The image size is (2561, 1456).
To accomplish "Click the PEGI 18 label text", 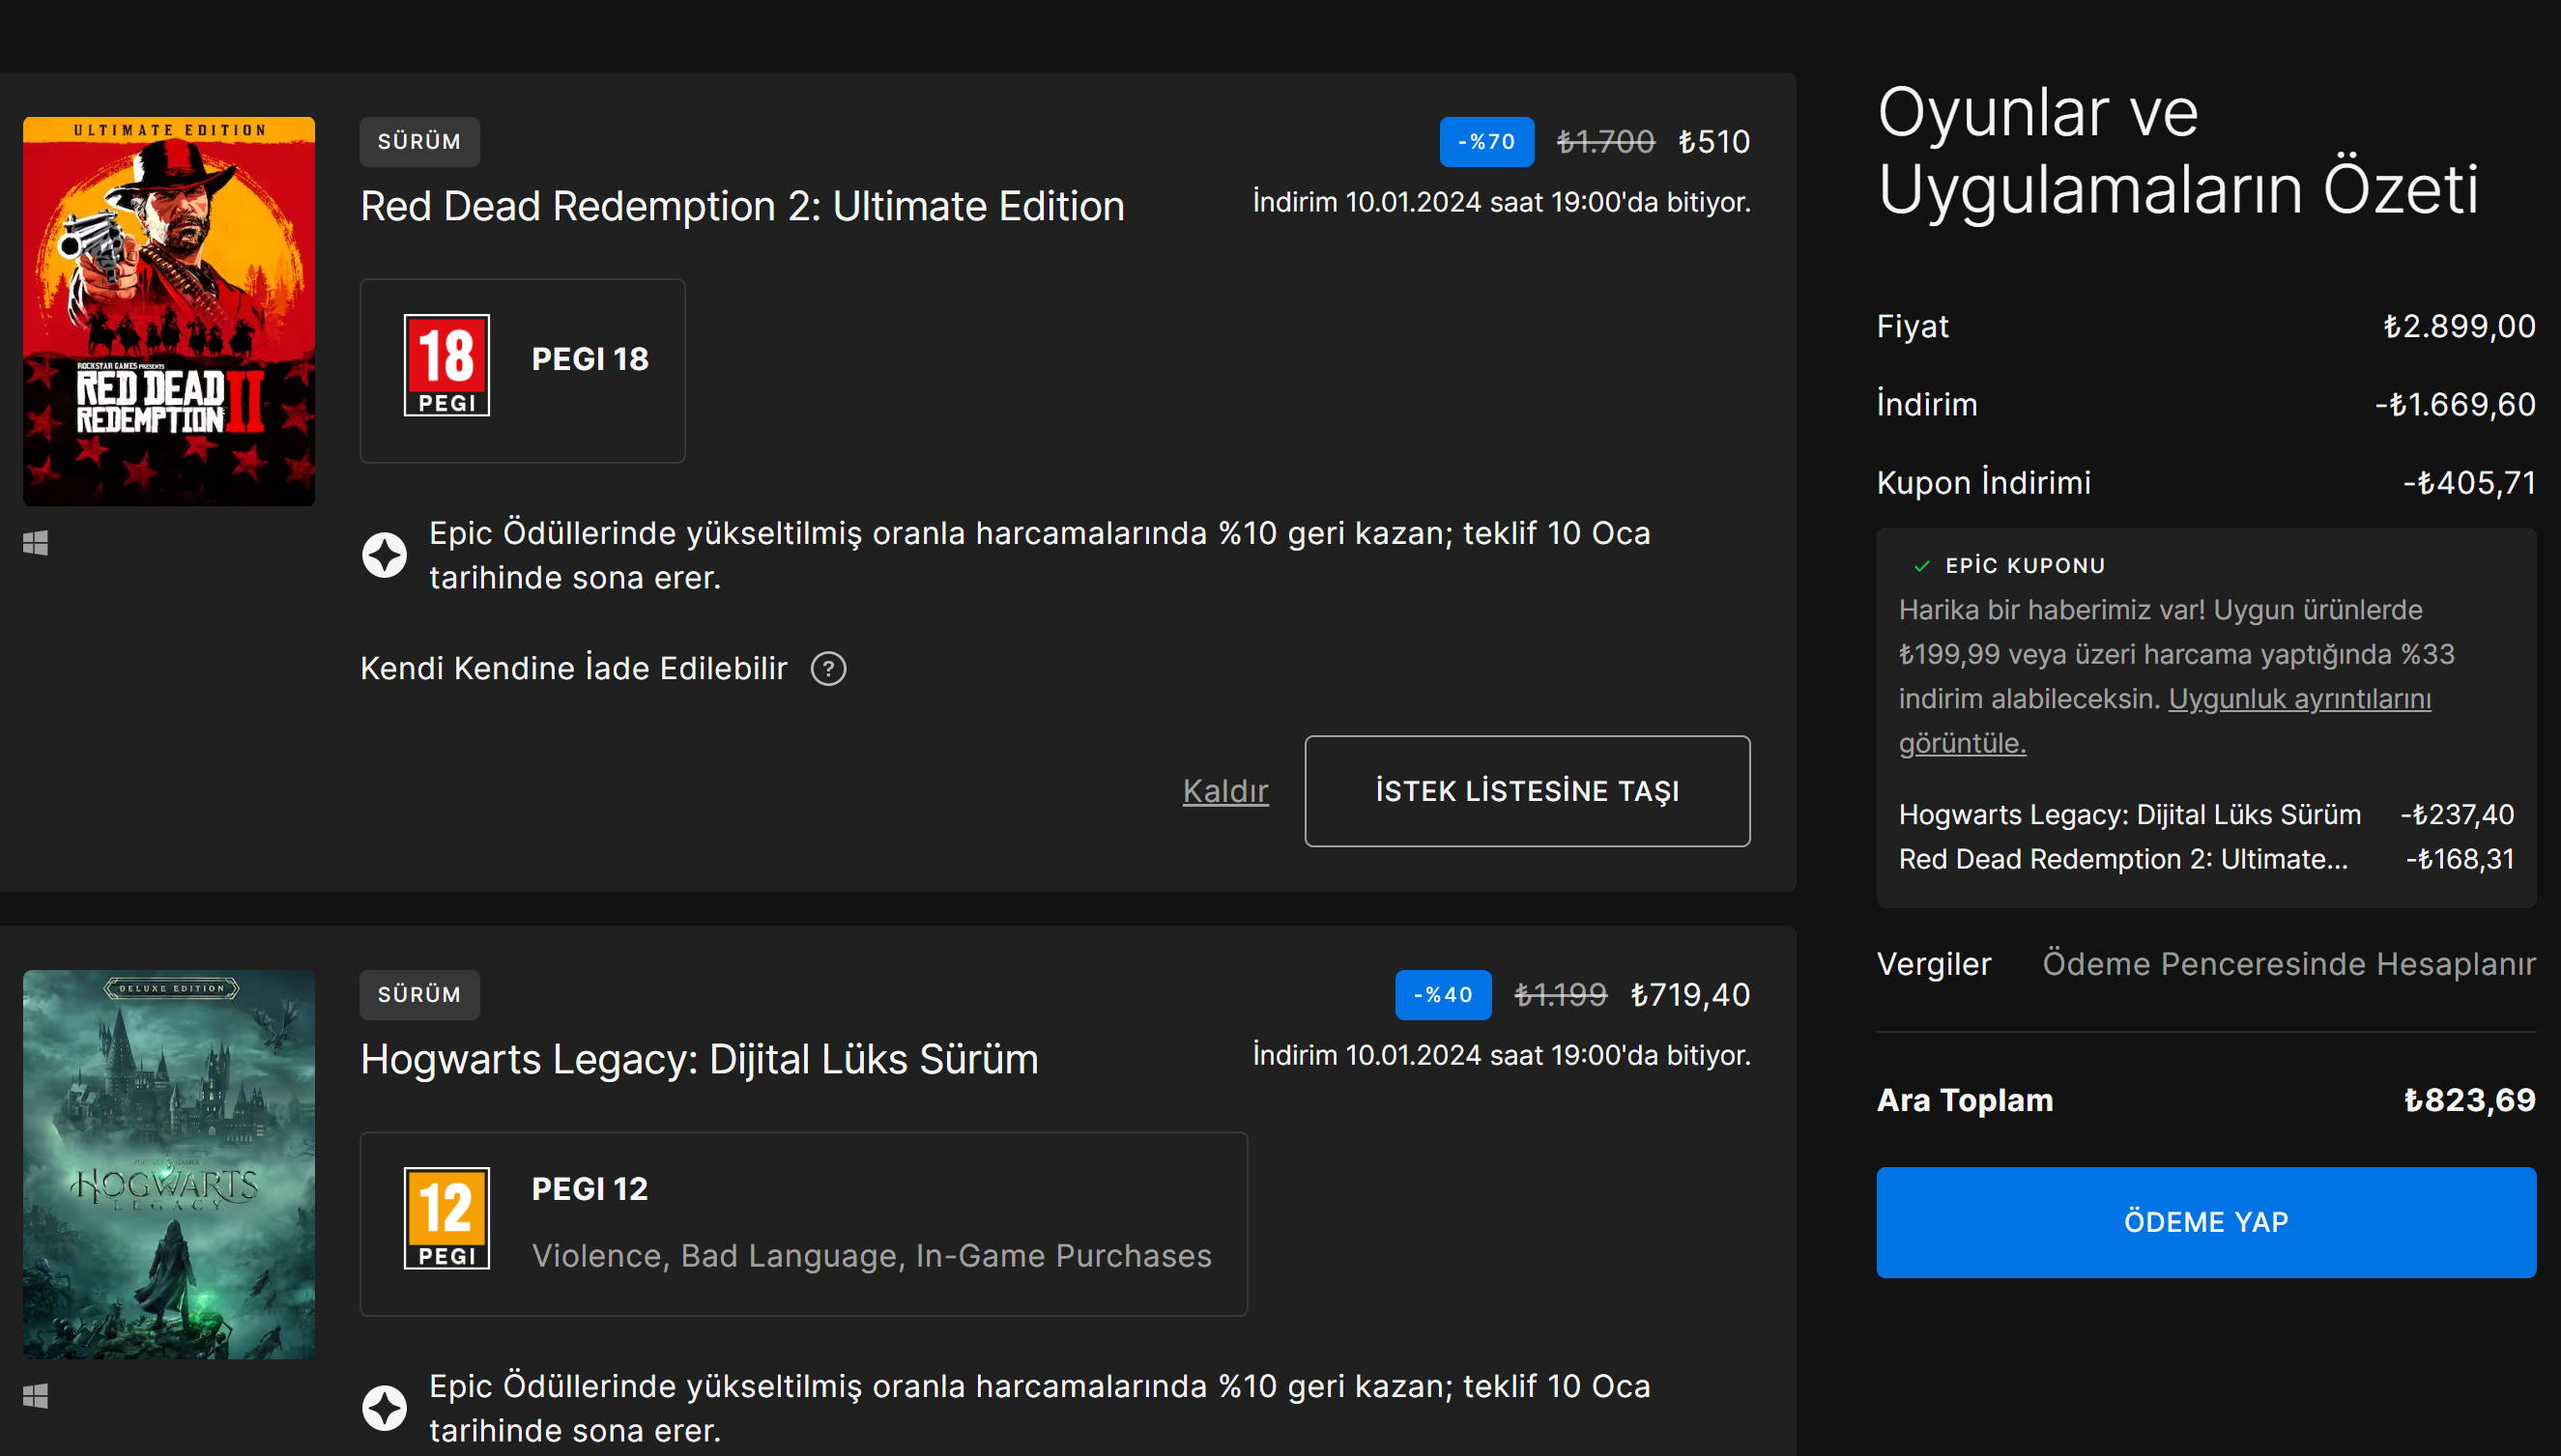I will click(x=590, y=359).
